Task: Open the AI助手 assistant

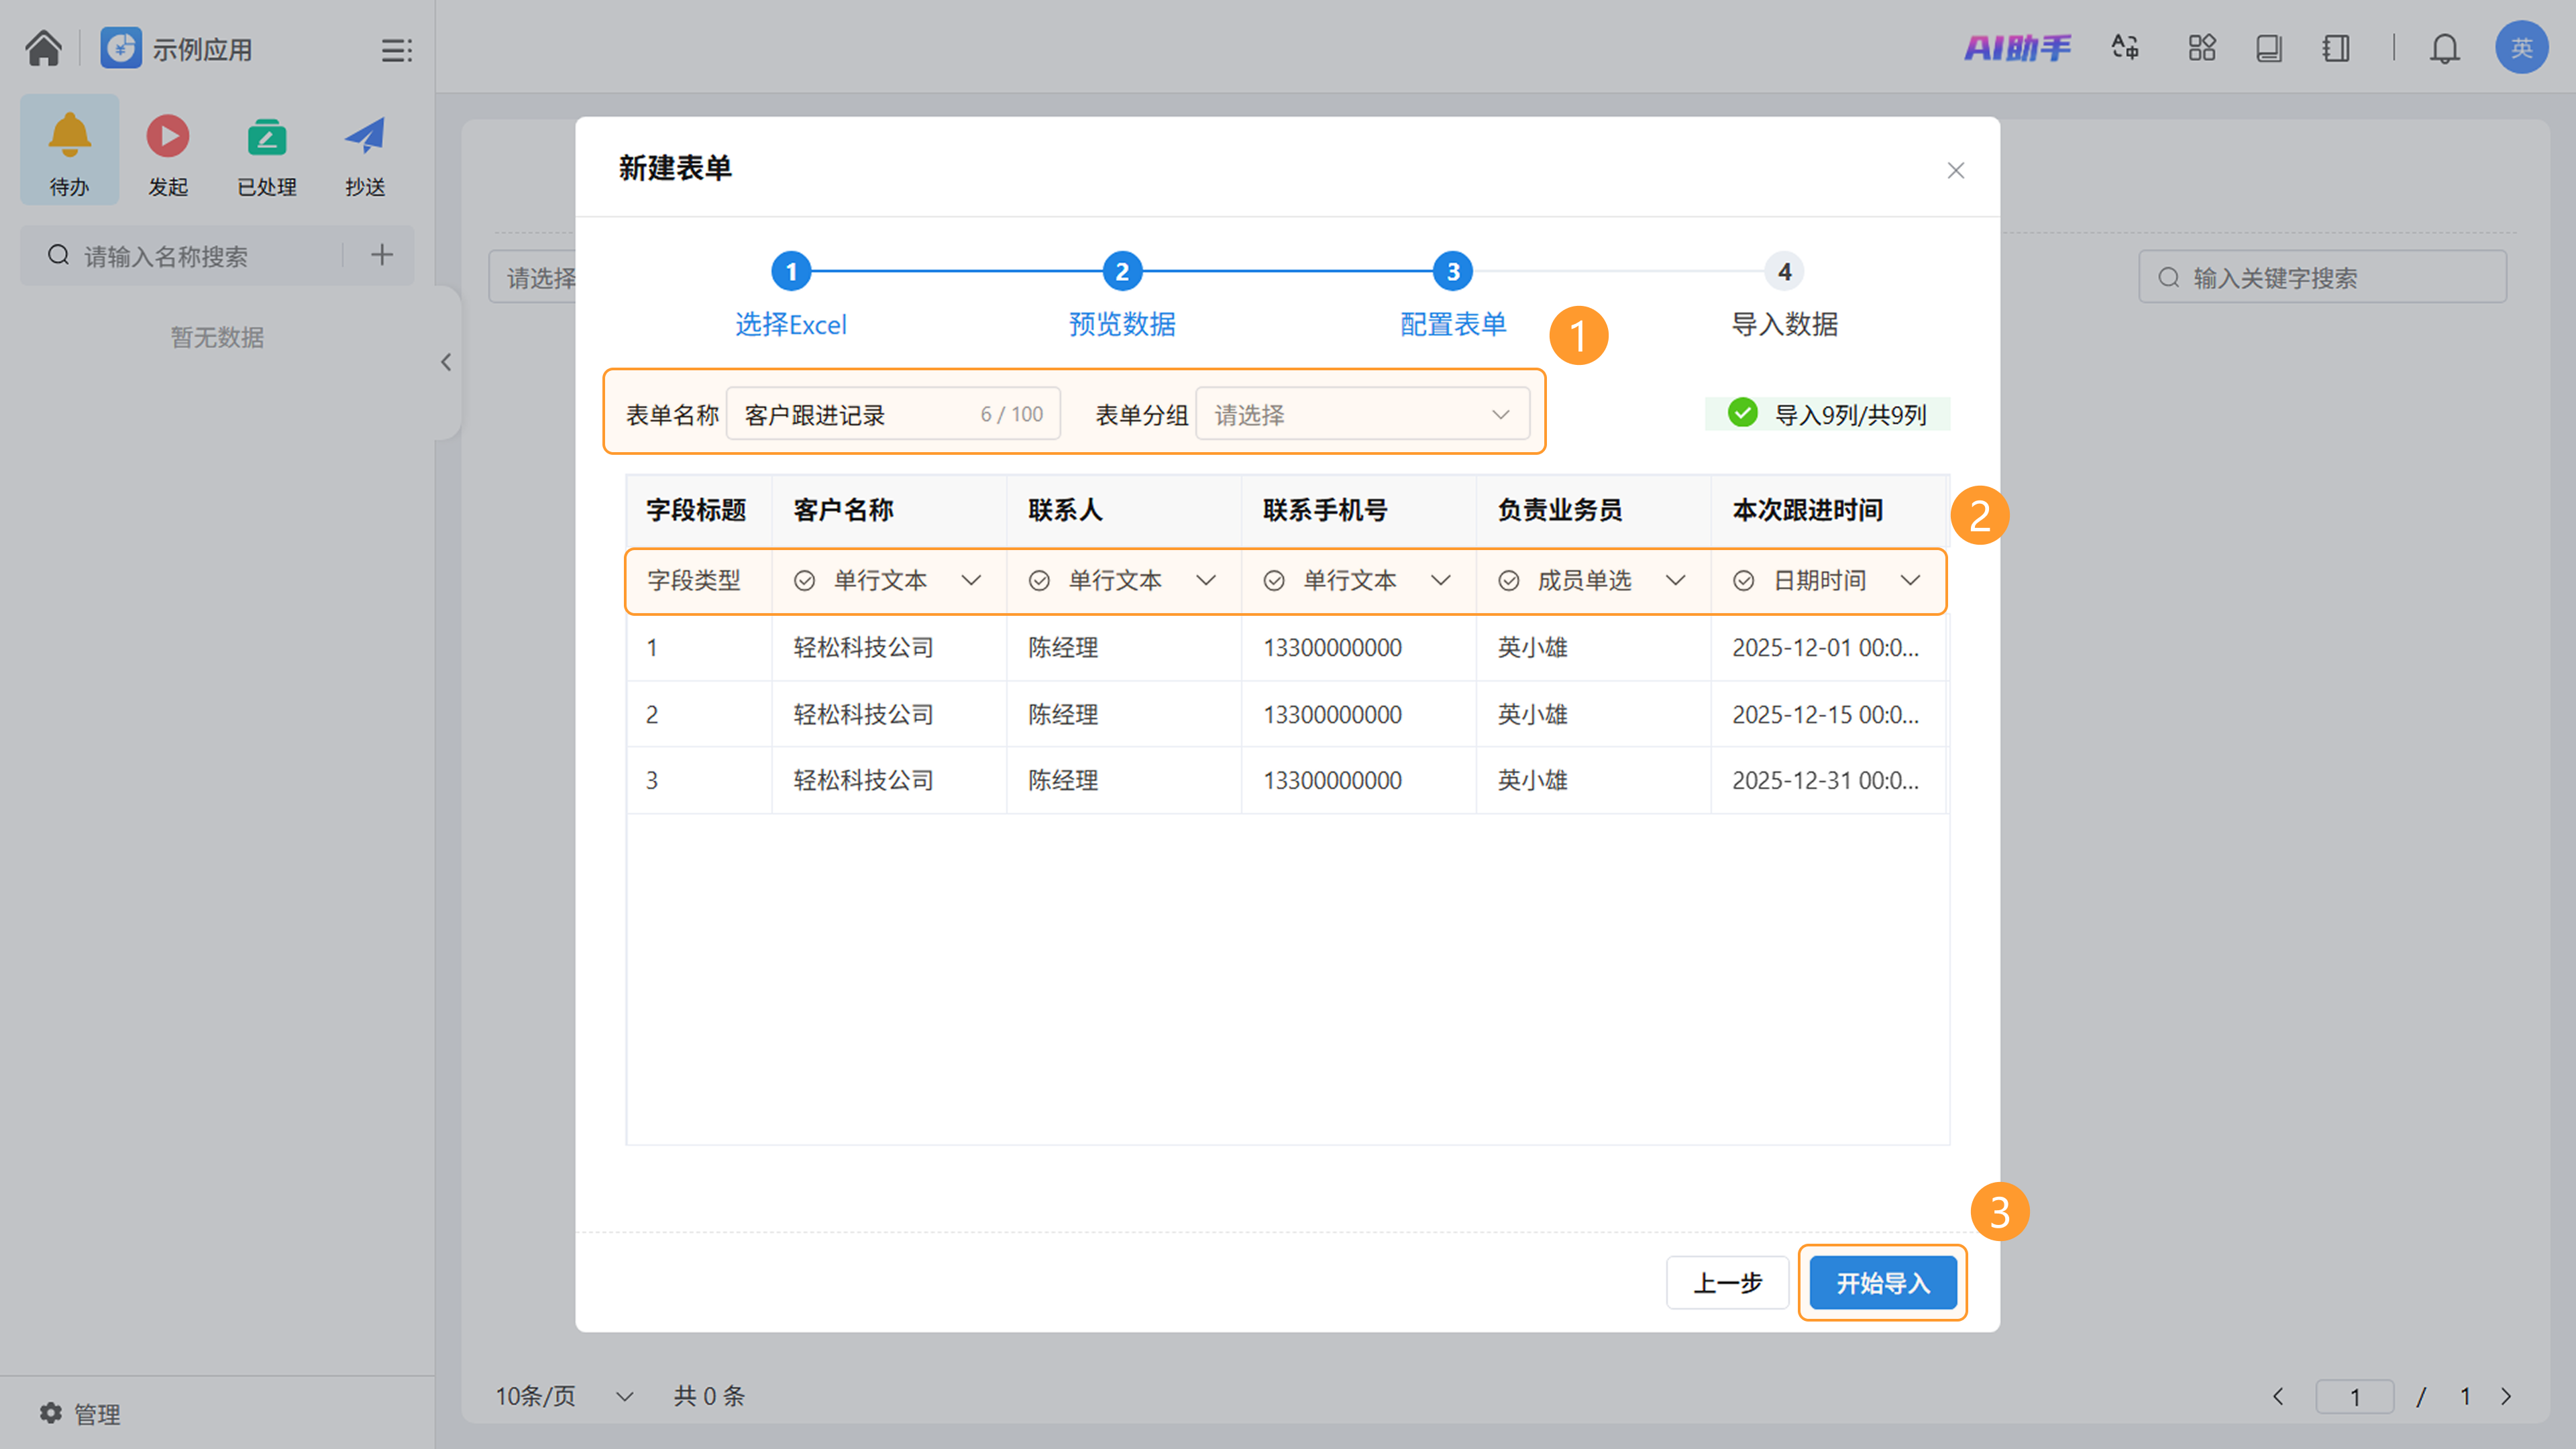Action: tap(2017, 47)
